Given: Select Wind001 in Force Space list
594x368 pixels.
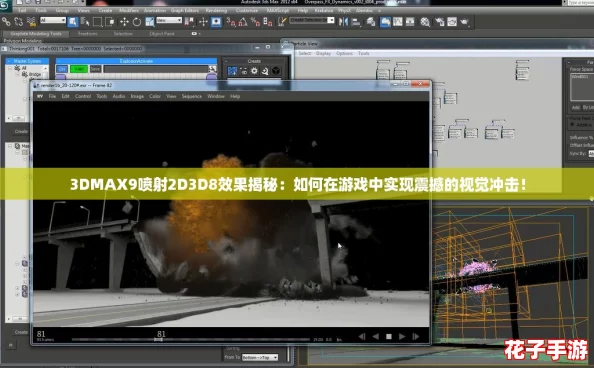Looking at the screenshot, I should pyautogui.click(x=580, y=77).
